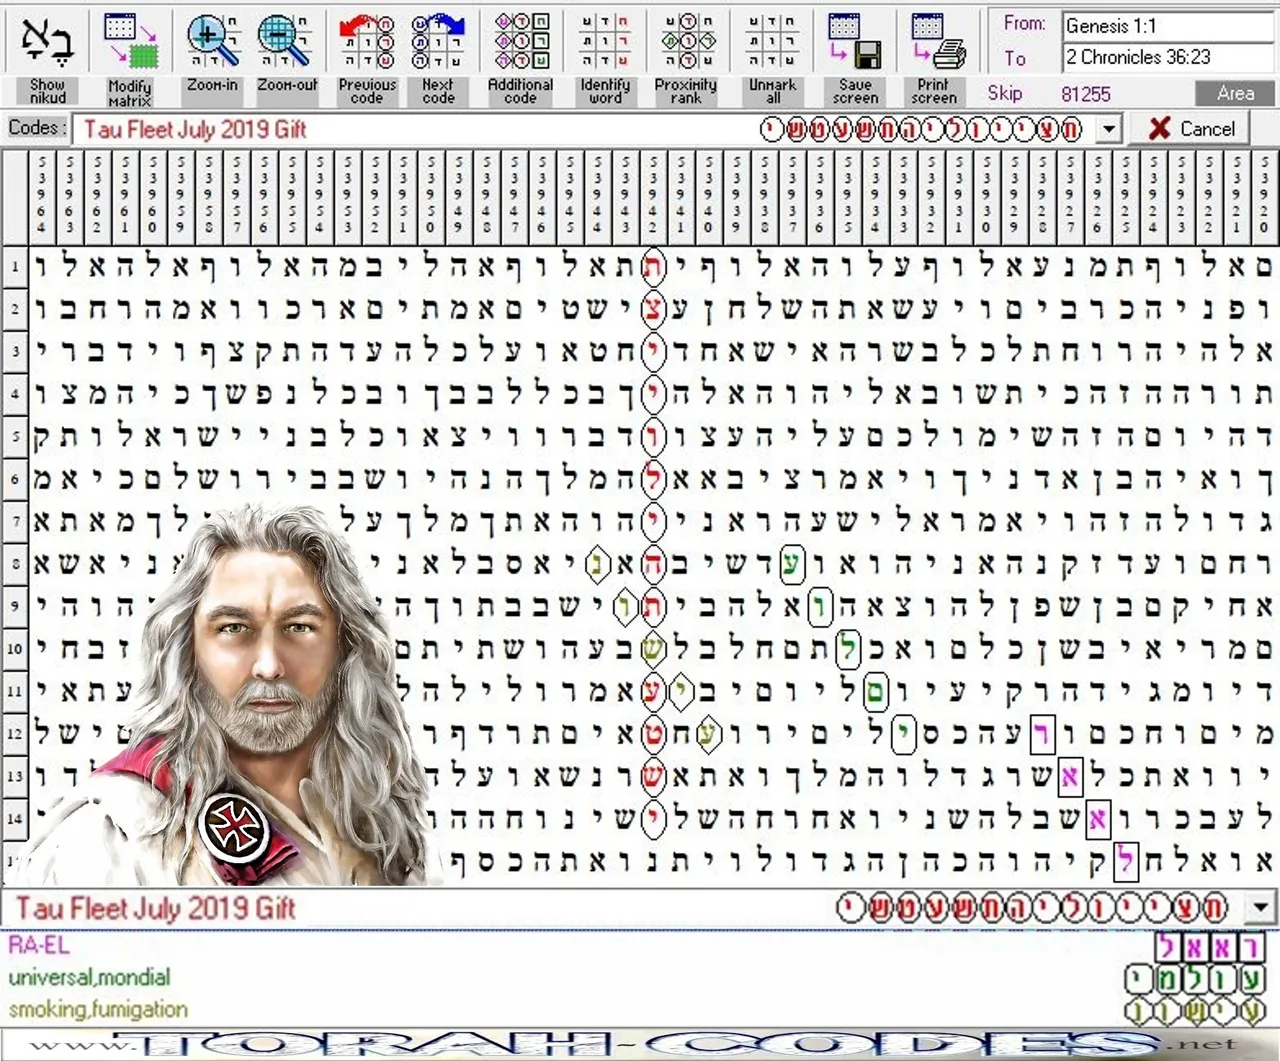The width and height of the screenshot is (1280, 1061).
Task: Go to Previous code
Action: pos(366,40)
